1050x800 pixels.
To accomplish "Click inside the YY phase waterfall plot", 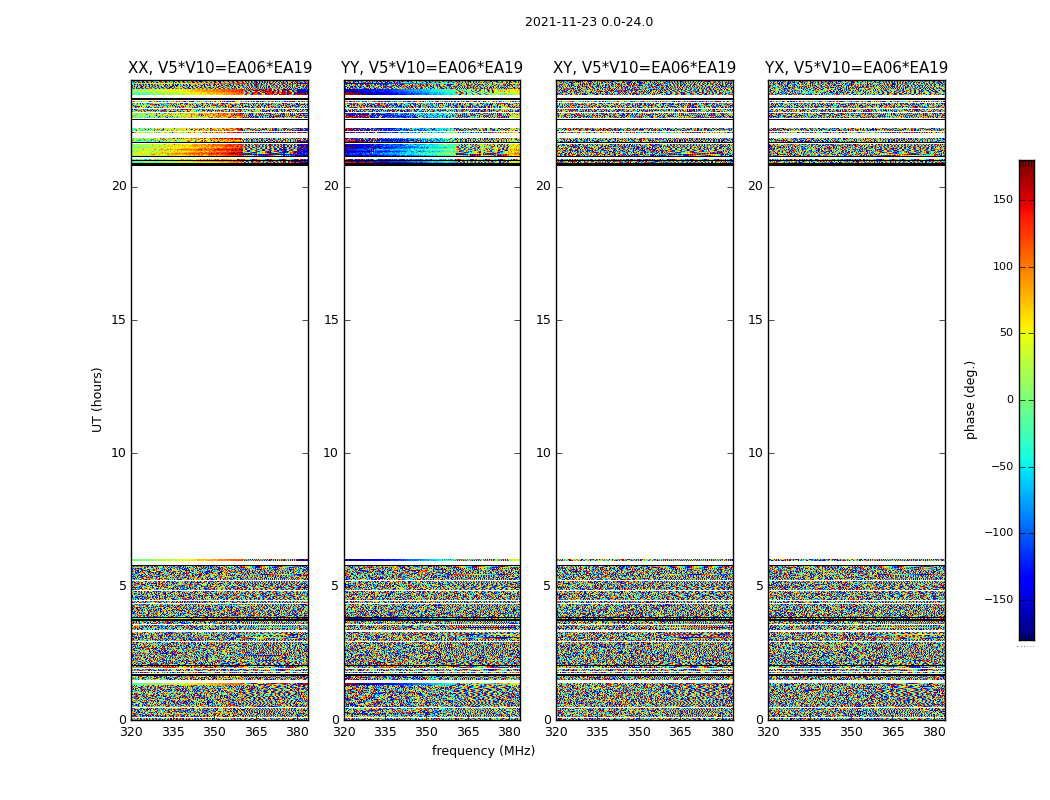I will pyautogui.click(x=432, y=400).
